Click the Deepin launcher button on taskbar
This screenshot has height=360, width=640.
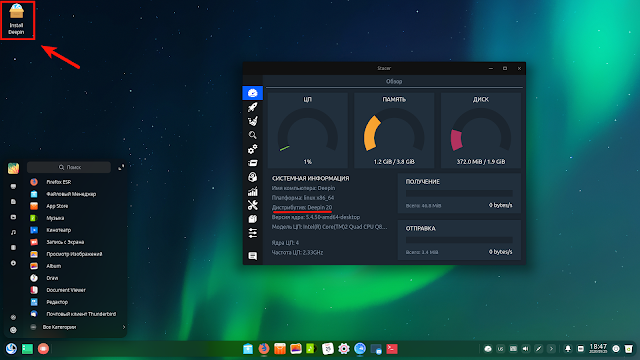(x=11, y=349)
